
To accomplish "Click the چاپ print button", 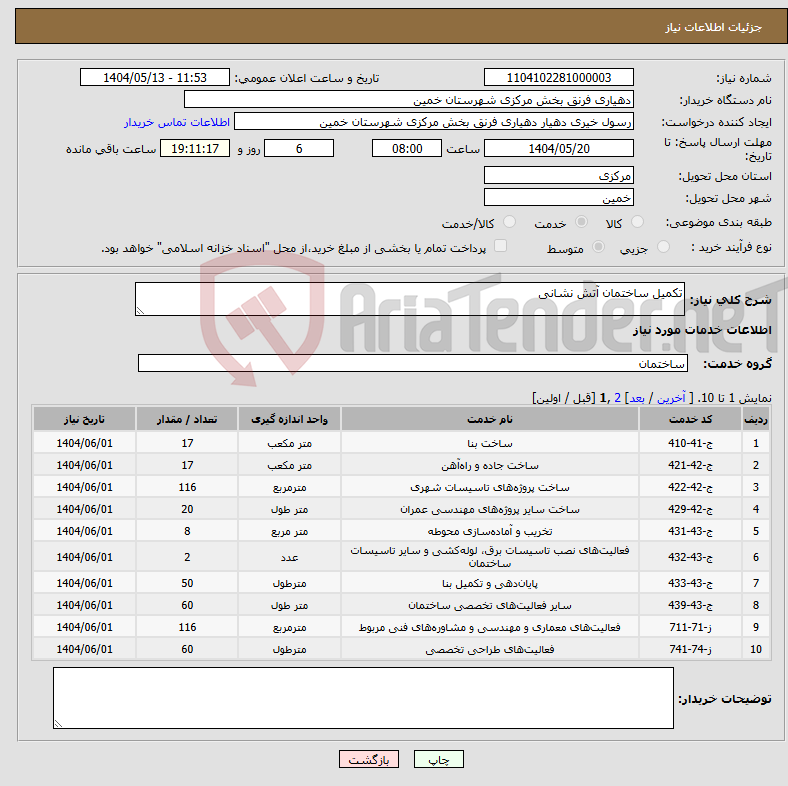I will click(438, 759).
